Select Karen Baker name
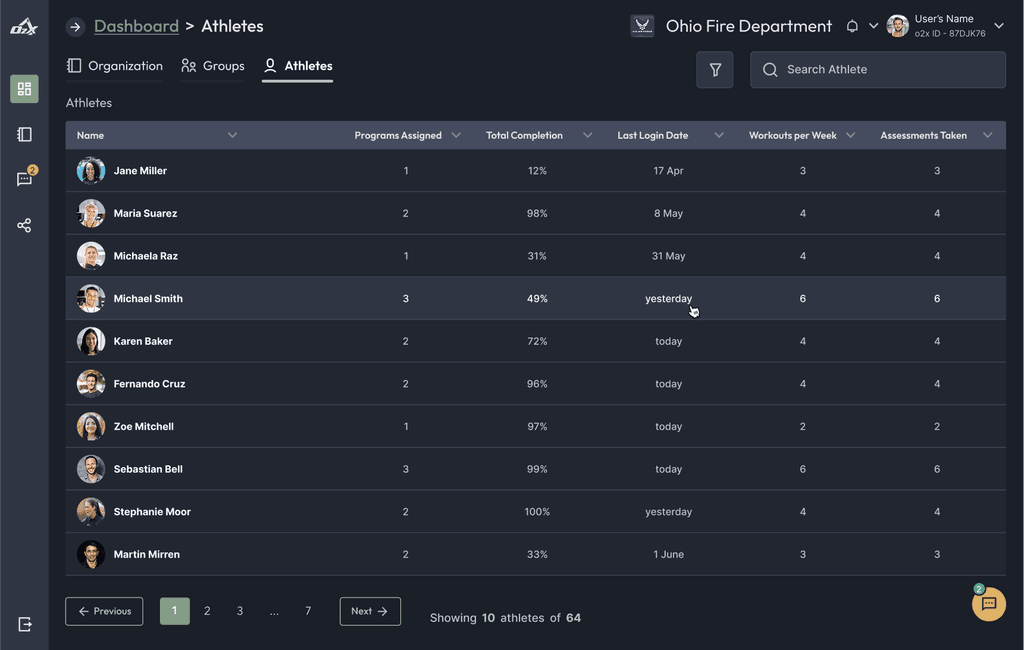The image size is (1024, 650). click(x=143, y=341)
